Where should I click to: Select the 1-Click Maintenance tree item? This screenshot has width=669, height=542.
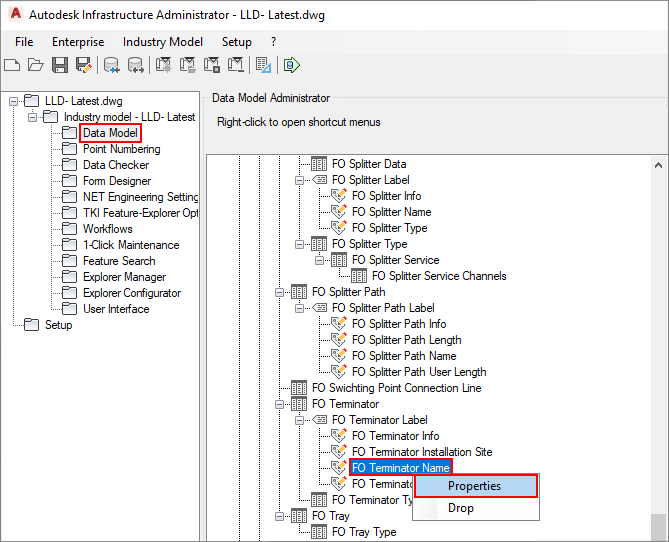(131, 245)
